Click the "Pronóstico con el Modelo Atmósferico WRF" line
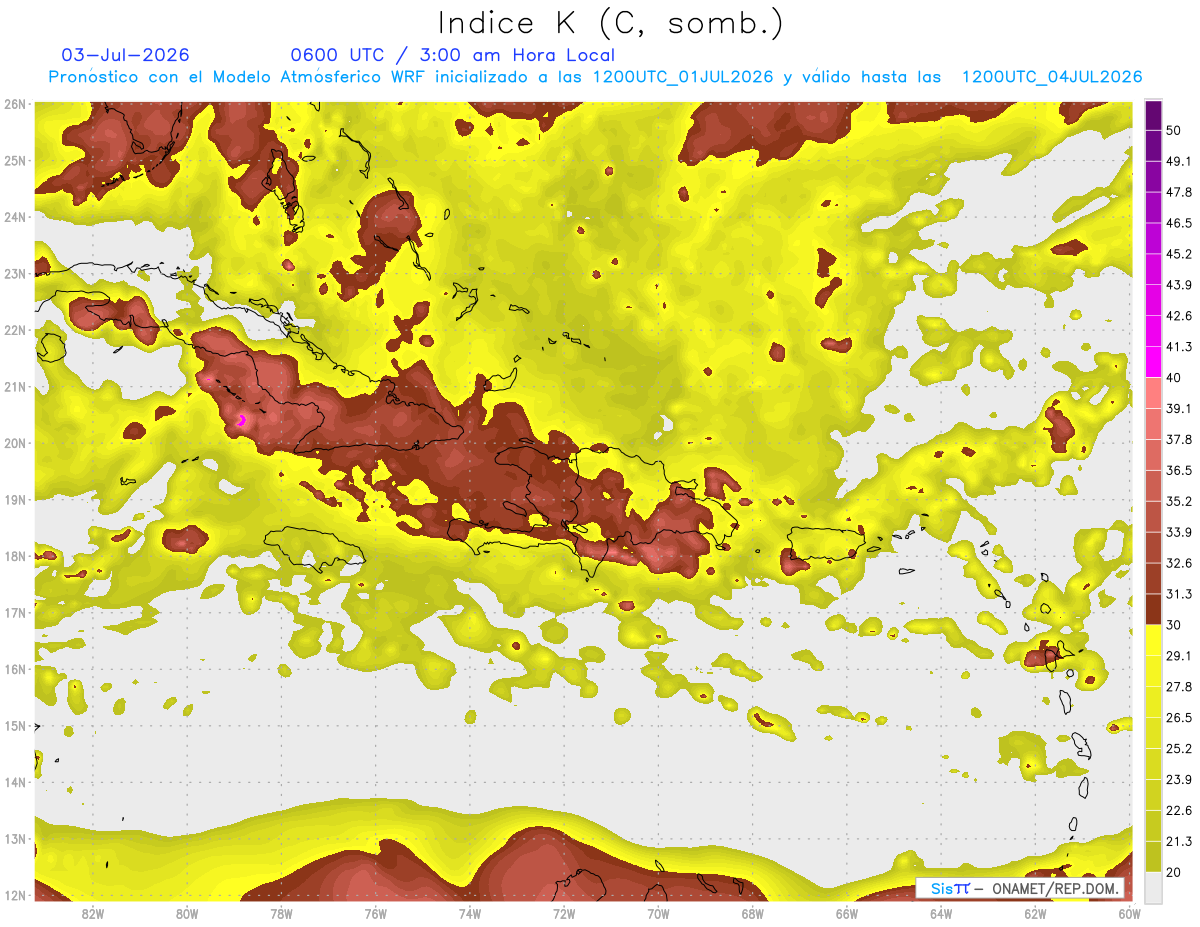 tap(595, 77)
